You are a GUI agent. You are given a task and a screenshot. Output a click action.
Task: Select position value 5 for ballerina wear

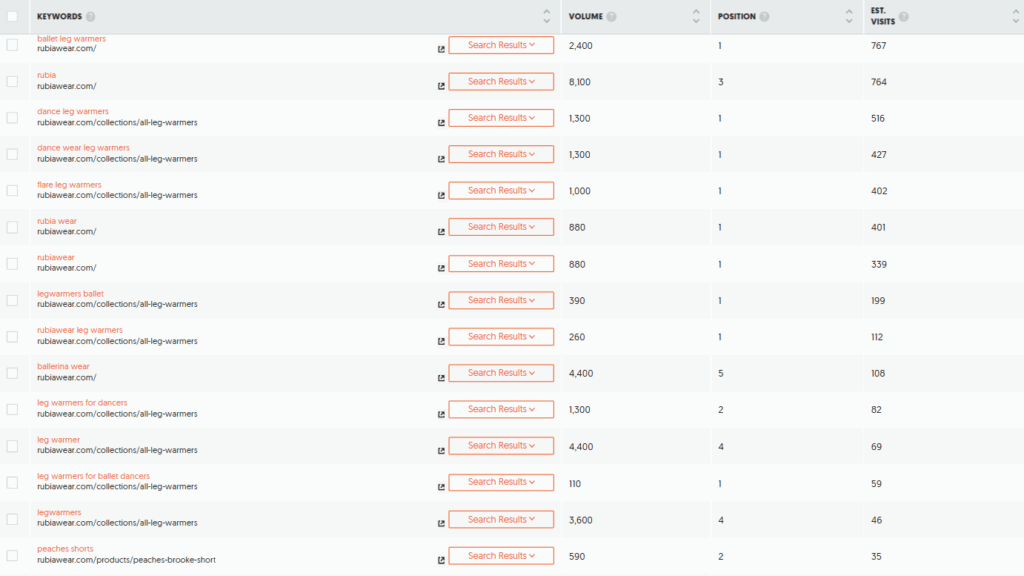click(721, 374)
